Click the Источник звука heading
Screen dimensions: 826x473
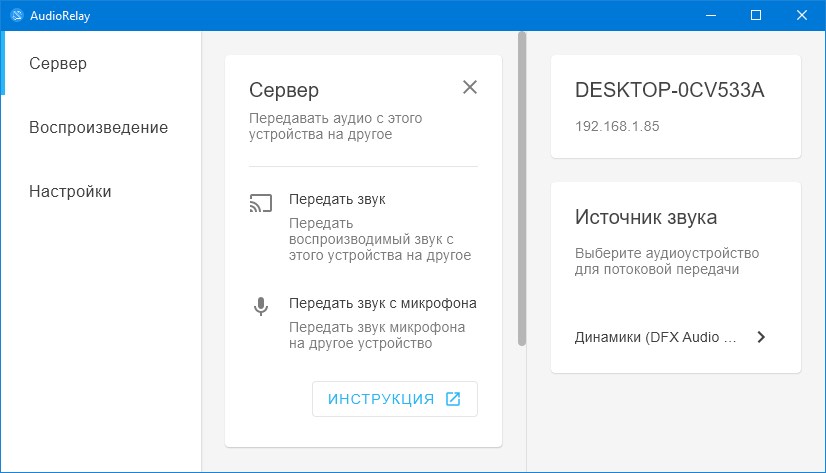646,217
